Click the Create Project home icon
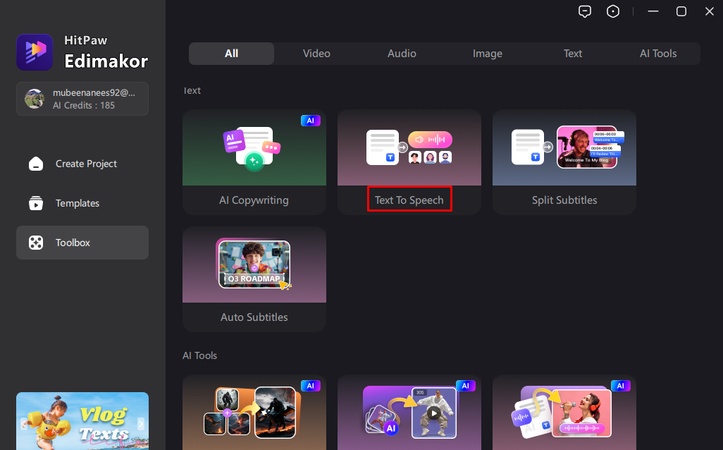Screen dimensions: 723x450 pos(36,164)
